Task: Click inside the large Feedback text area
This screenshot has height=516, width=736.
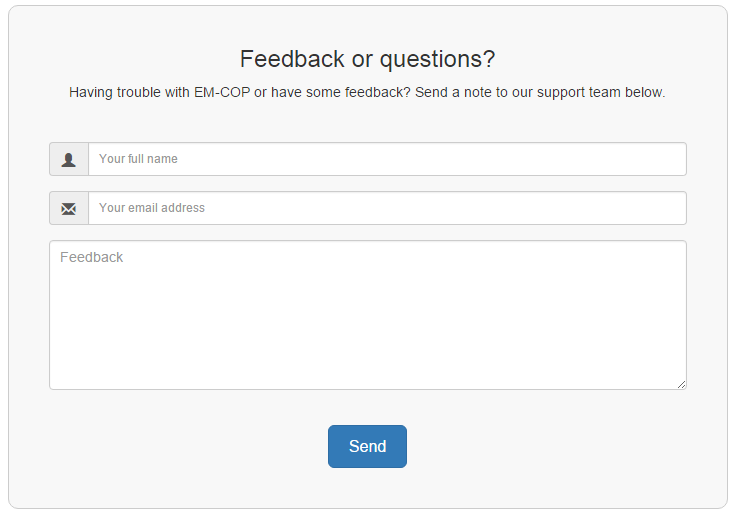Action: (x=367, y=315)
